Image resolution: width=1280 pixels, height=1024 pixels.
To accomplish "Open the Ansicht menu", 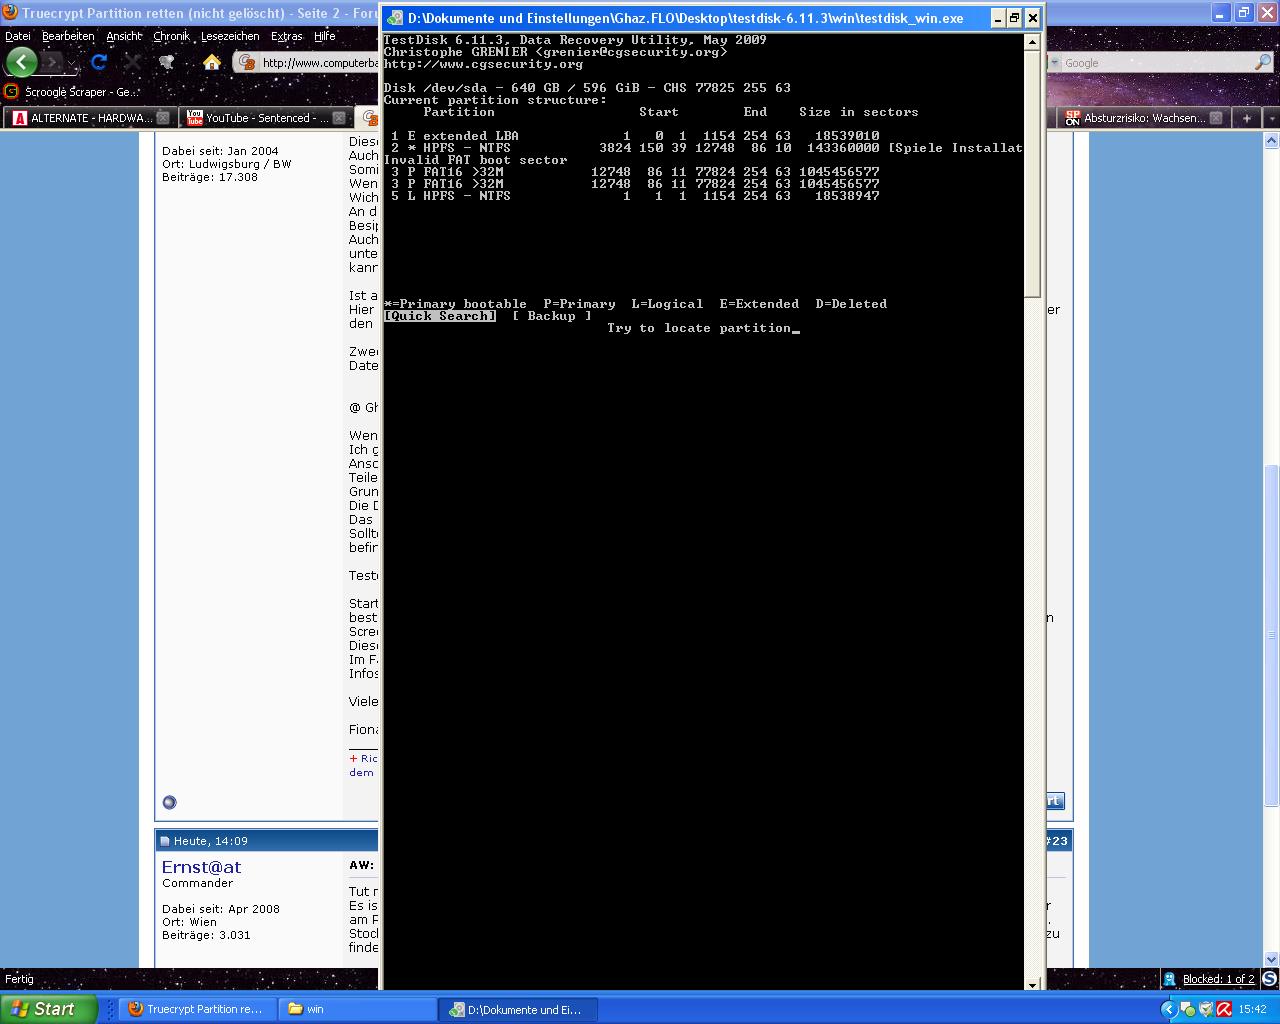I will [x=124, y=36].
